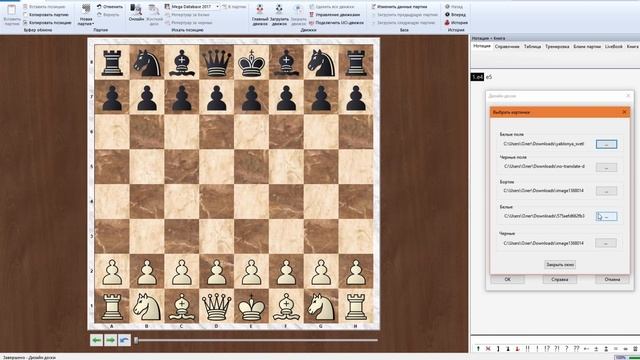
Task: Click the green left arrow below board
Action: 96,340
